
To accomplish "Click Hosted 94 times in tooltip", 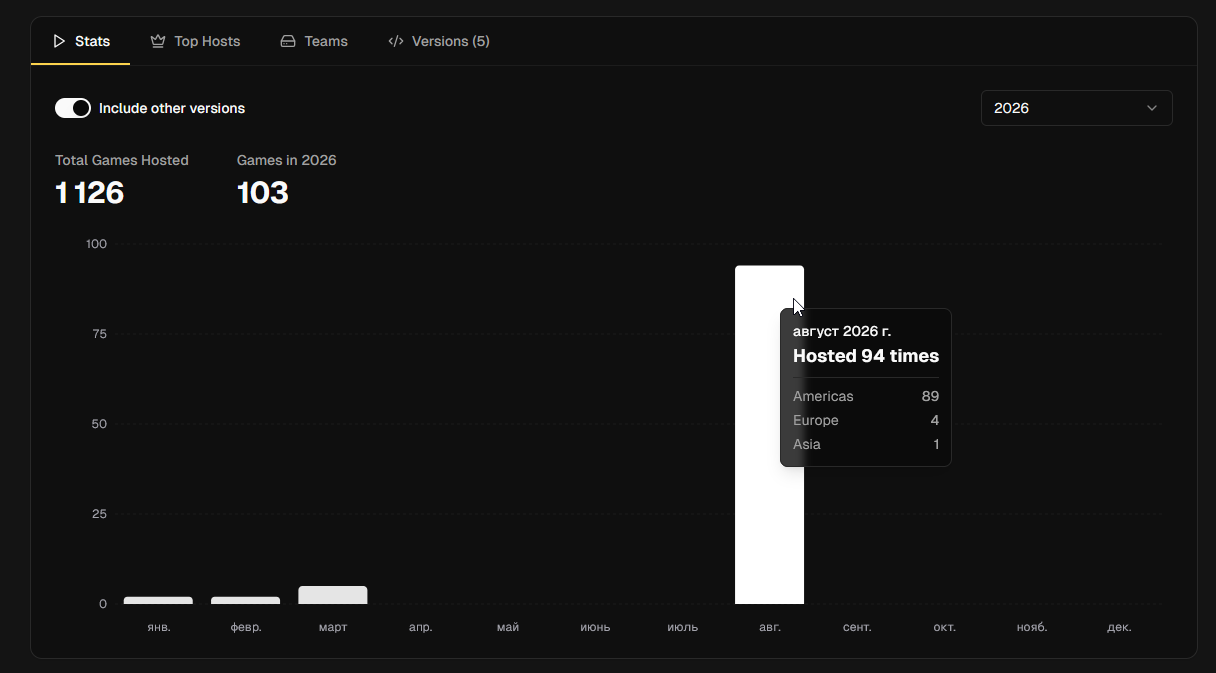I will 866,356.
